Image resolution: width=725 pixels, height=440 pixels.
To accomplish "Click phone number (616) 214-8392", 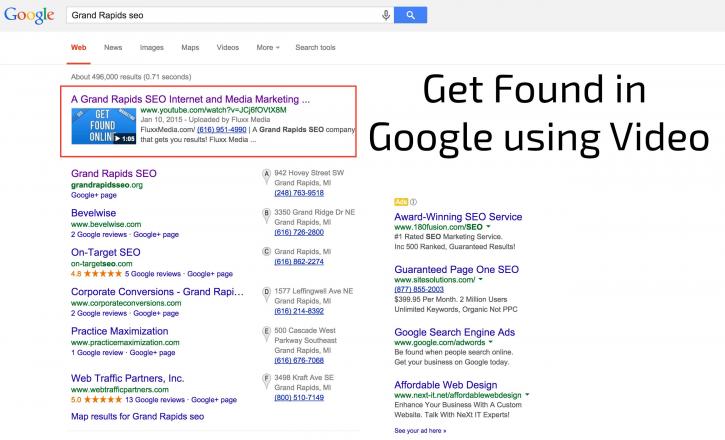I will tap(299, 311).
